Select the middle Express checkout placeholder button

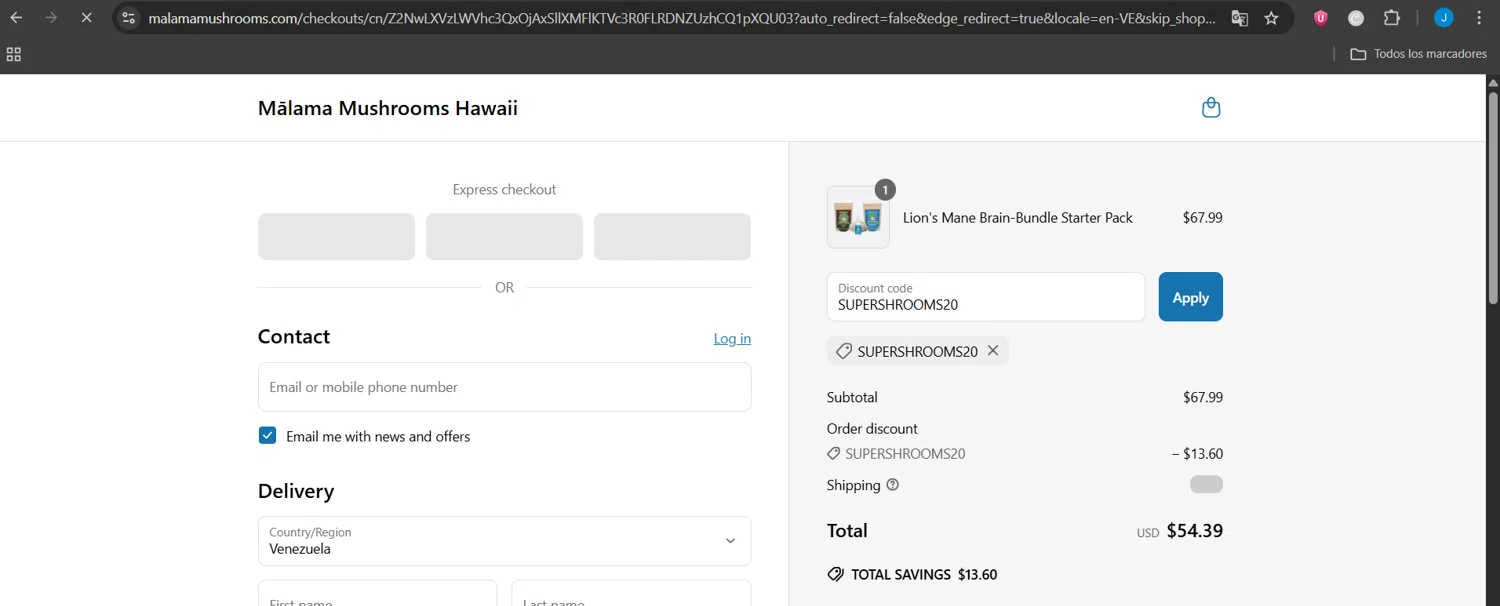point(504,237)
